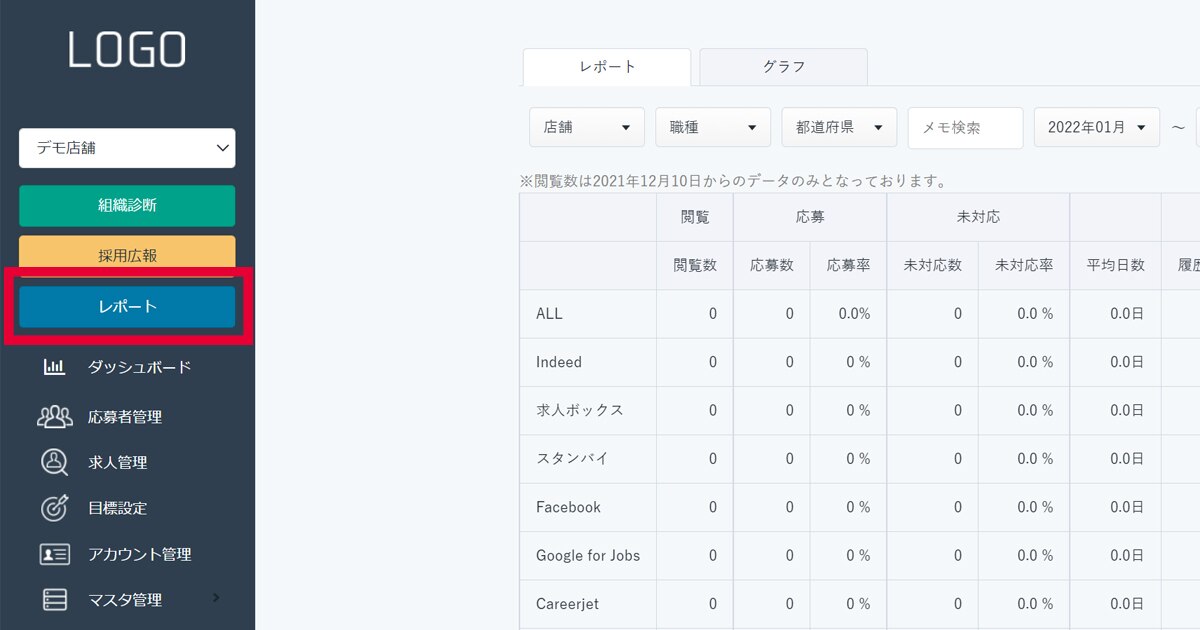This screenshot has height=630, width=1200.
Task: Click the goal setting target icon
Action: pyautogui.click(x=54, y=508)
